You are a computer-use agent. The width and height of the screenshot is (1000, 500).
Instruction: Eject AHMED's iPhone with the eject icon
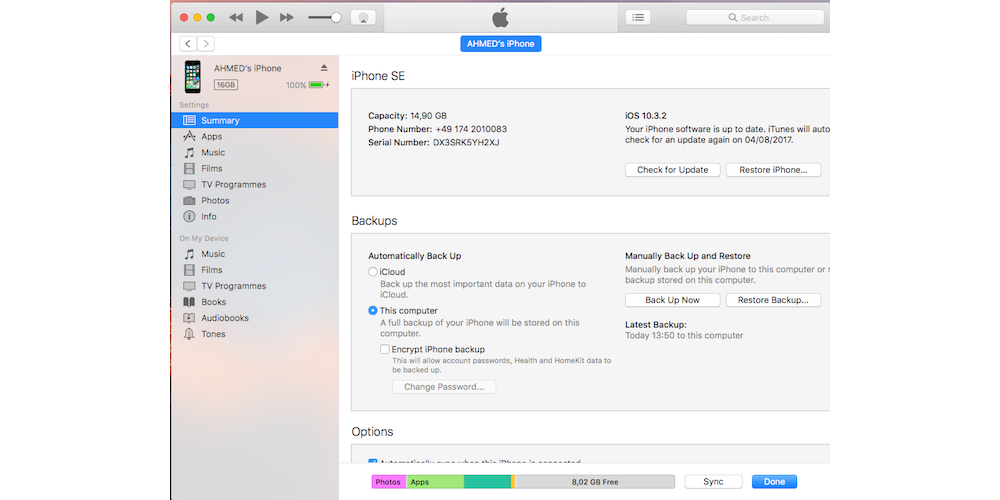[323, 68]
